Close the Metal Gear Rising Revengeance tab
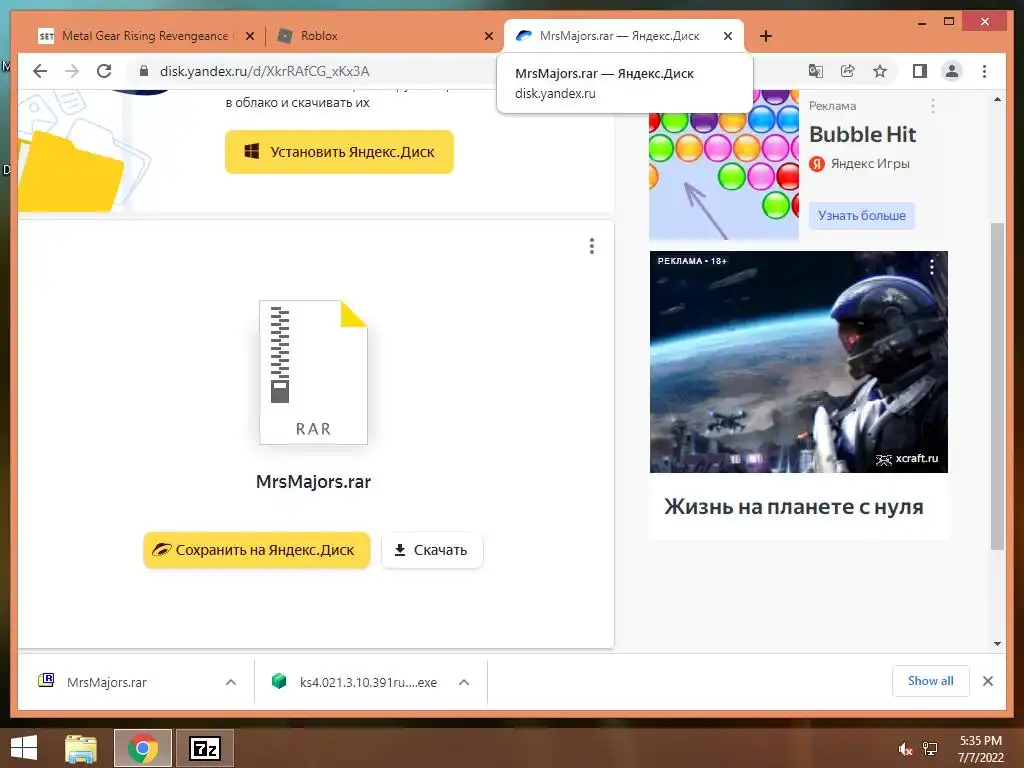This screenshot has height=768, width=1024. (x=249, y=36)
